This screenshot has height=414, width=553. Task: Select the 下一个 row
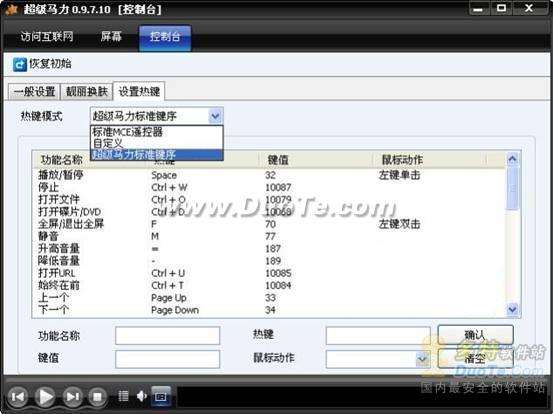(x=269, y=310)
